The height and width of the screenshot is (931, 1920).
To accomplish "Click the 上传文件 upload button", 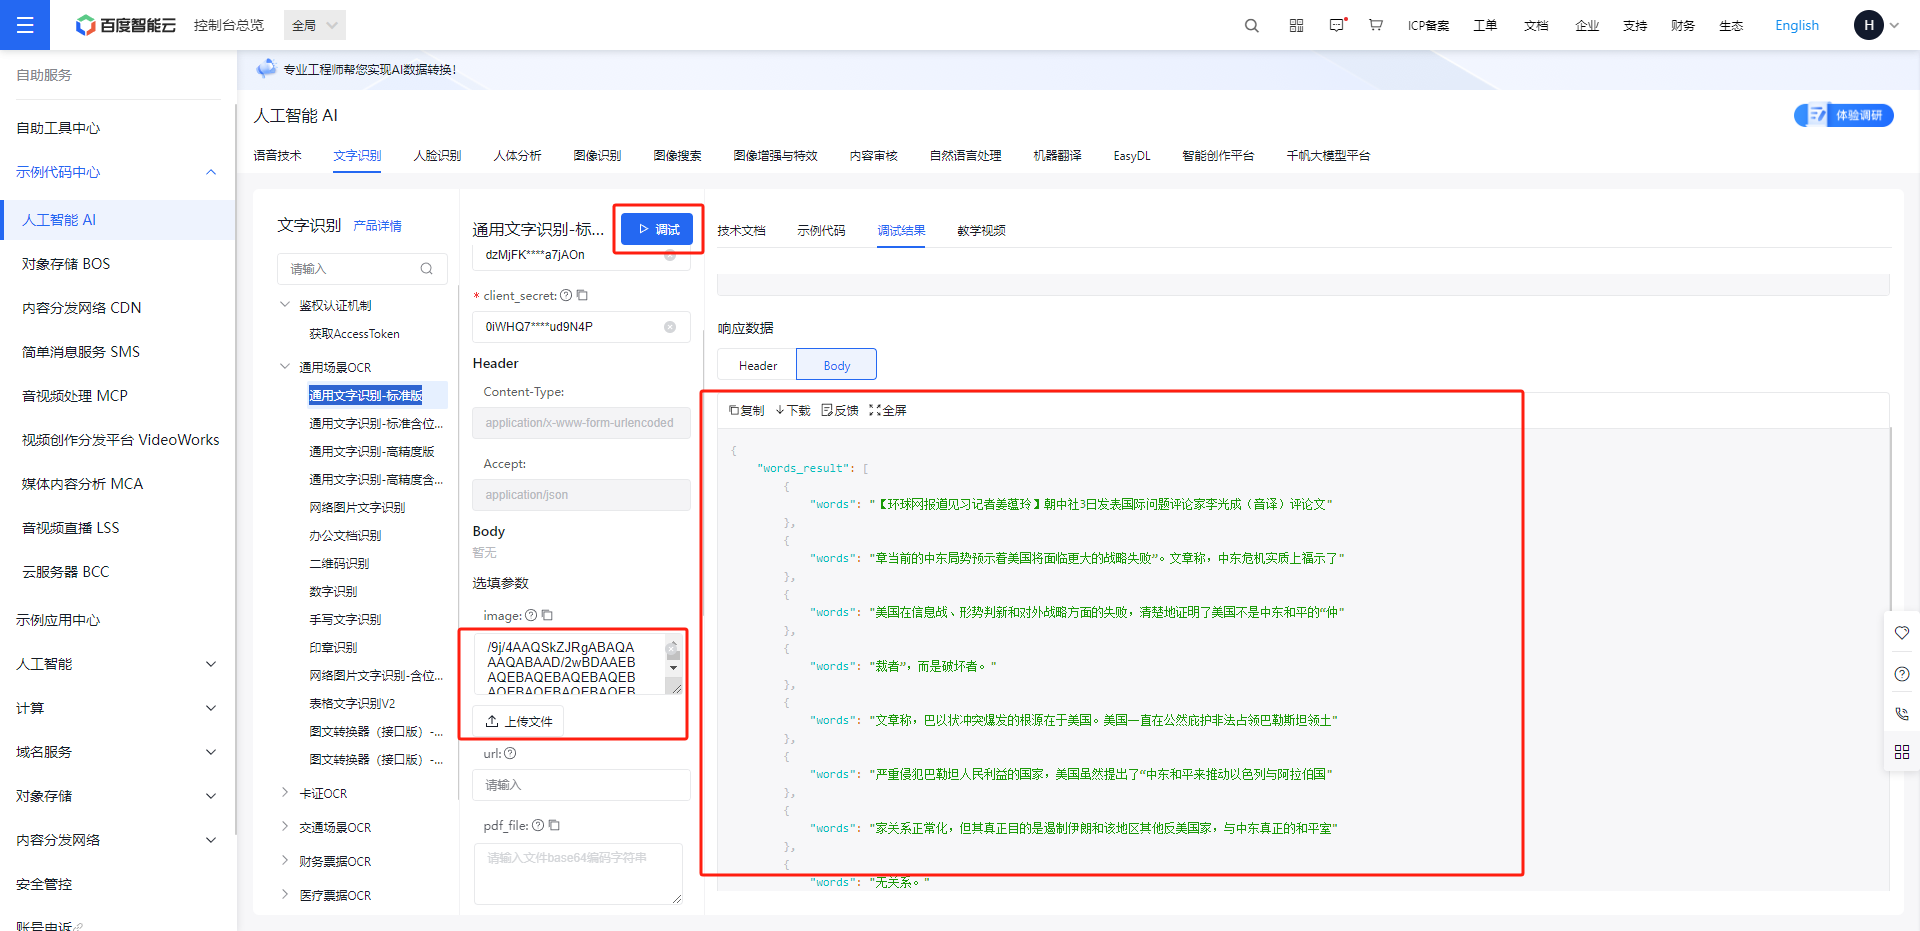I will pos(518,721).
